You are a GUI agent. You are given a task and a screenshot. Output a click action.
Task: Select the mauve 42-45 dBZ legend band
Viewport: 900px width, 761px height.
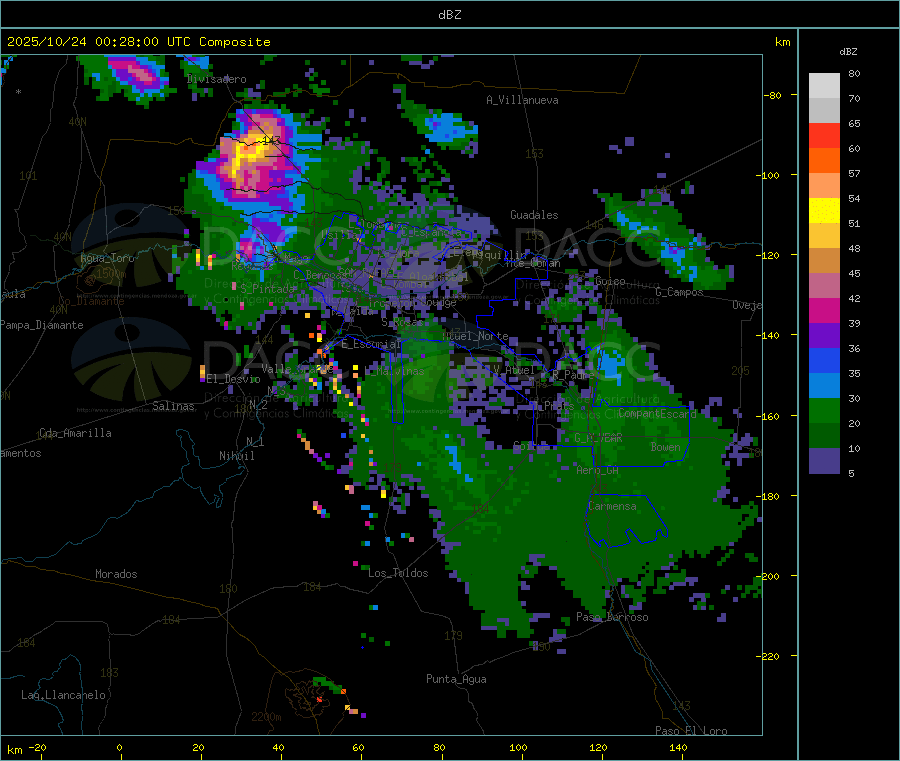pos(824,286)
